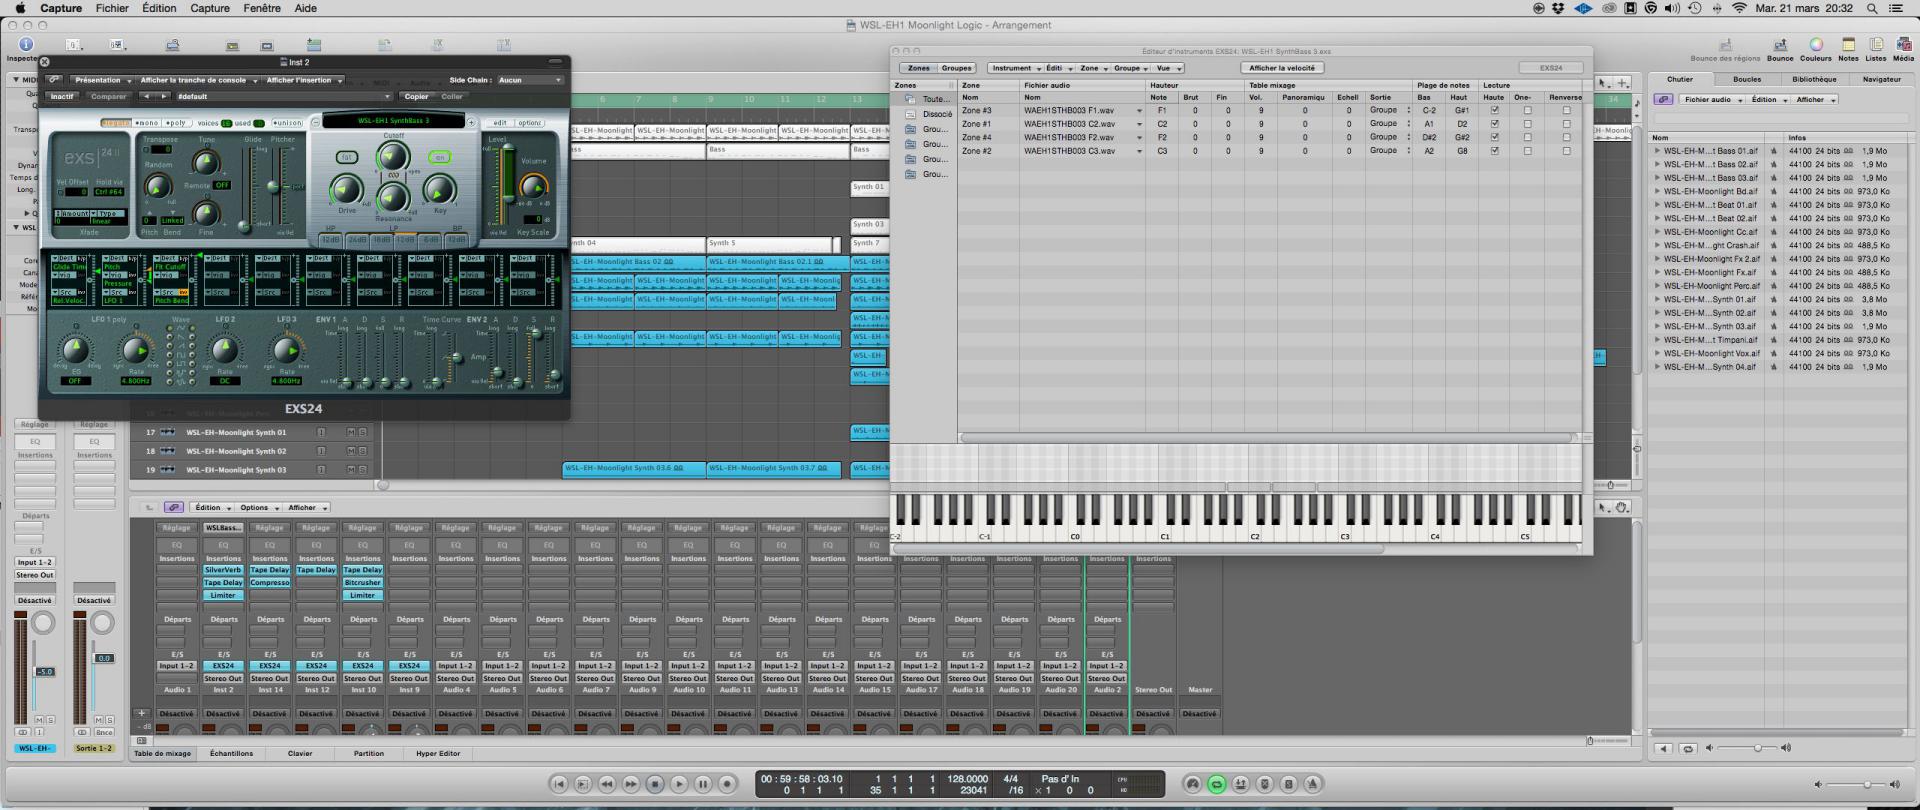1920x810 pixels.
Task: Click the pause transport button
Action: coord(703,784)
